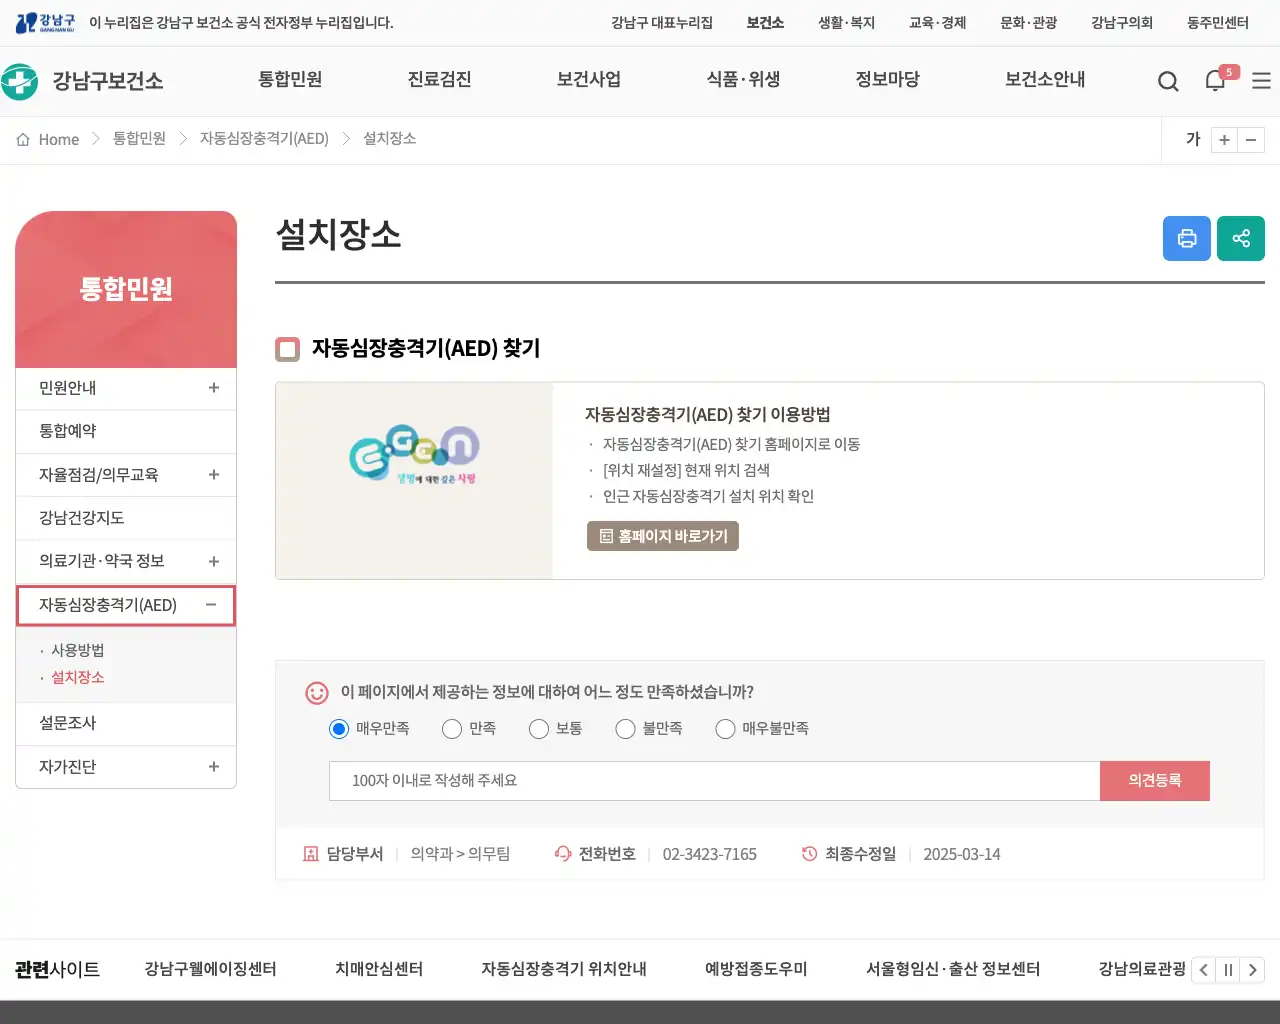Click the print icon on 설치장소 page
The image size is (1280, 1024).
pyautogui.click(x=1186, y=238)
